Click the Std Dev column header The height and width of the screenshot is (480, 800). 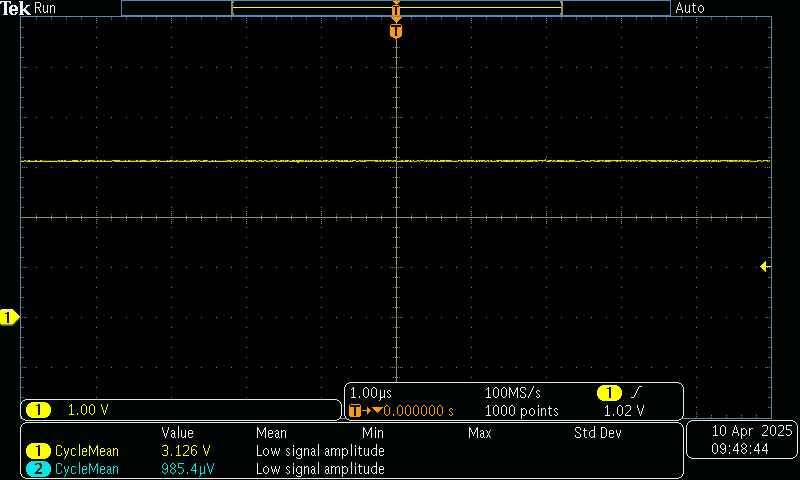(x=597, y=433)
